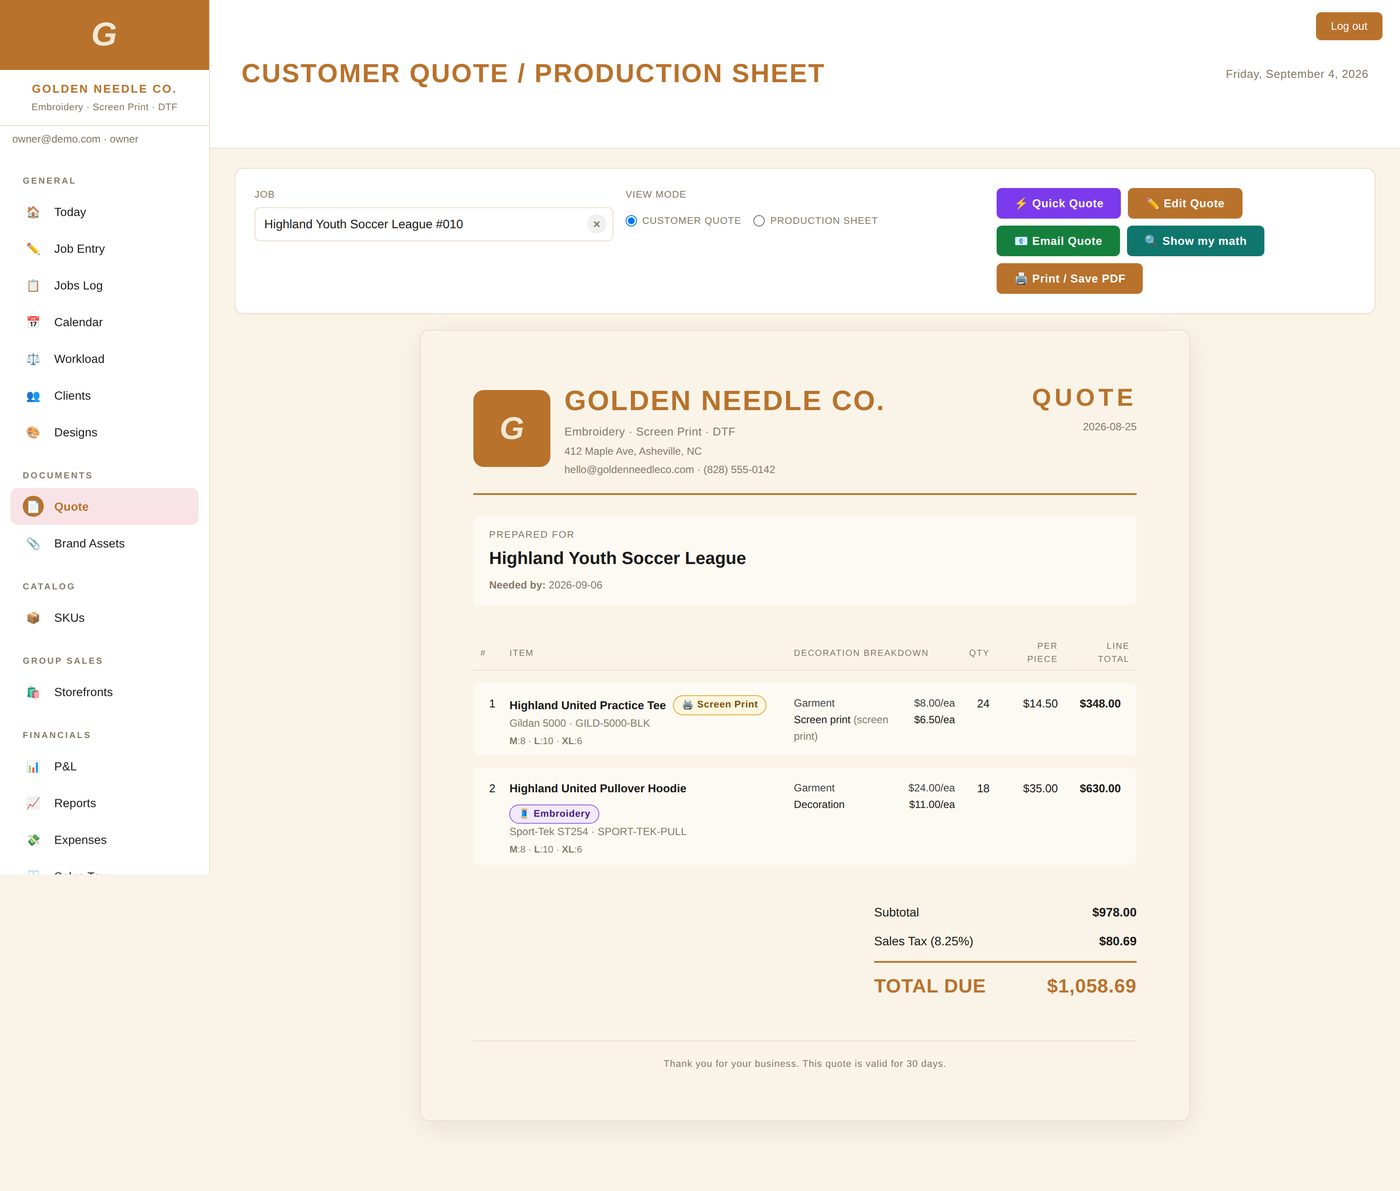Open SKUs catalog in the sidebar

[x=104, y=618]
